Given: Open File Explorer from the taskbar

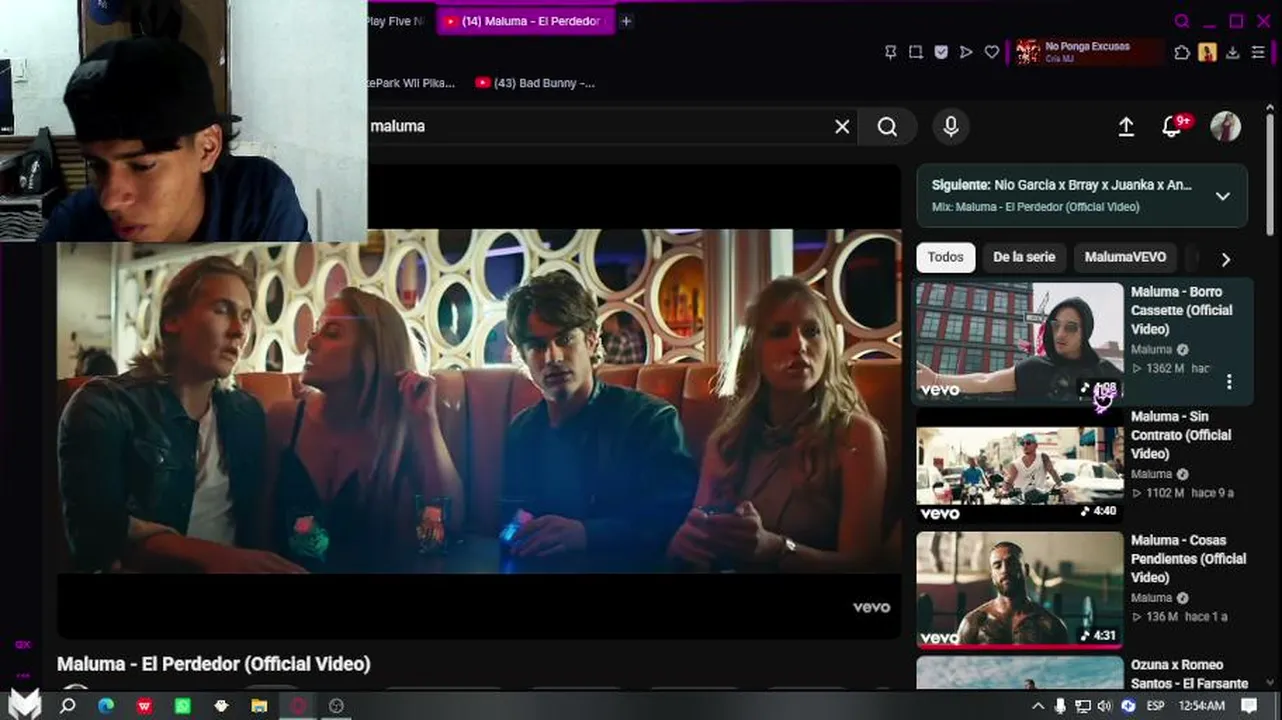Looking at the screenshot, I should 259,705.
